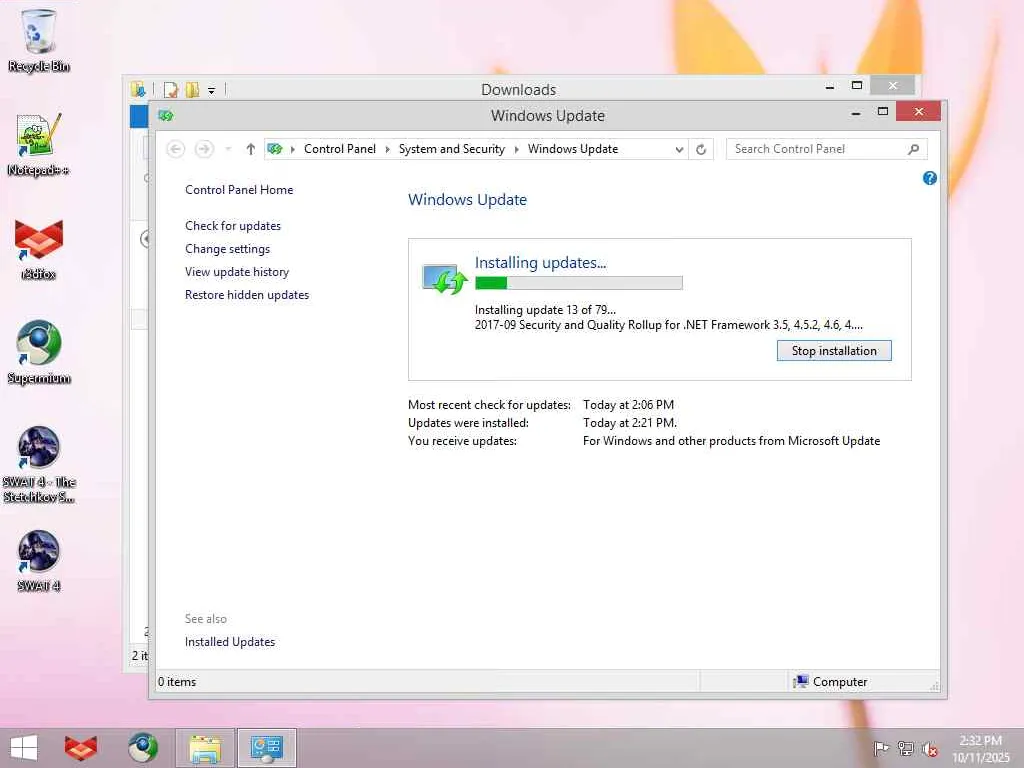Open the network tray icon
Screen dimensions: 1024x768
coord(906,748)
